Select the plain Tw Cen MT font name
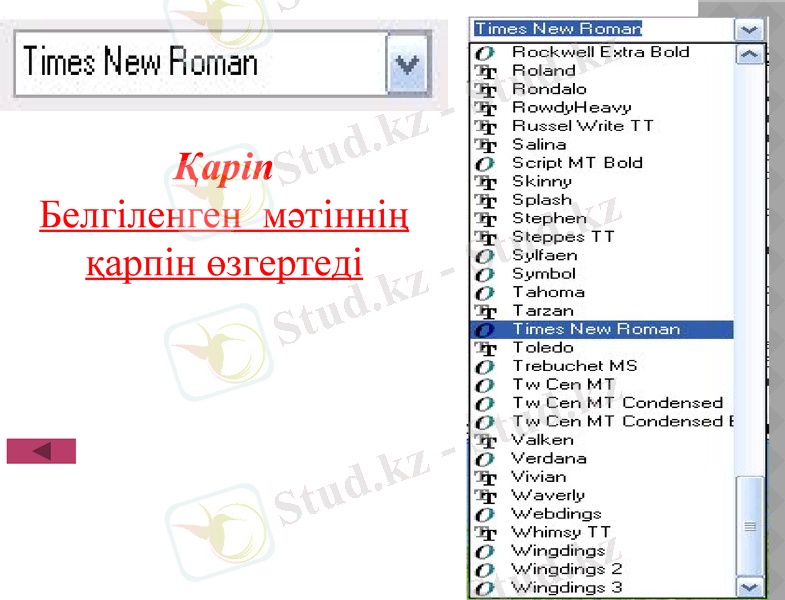Screen dimensions: 785x600 (563, 385)
